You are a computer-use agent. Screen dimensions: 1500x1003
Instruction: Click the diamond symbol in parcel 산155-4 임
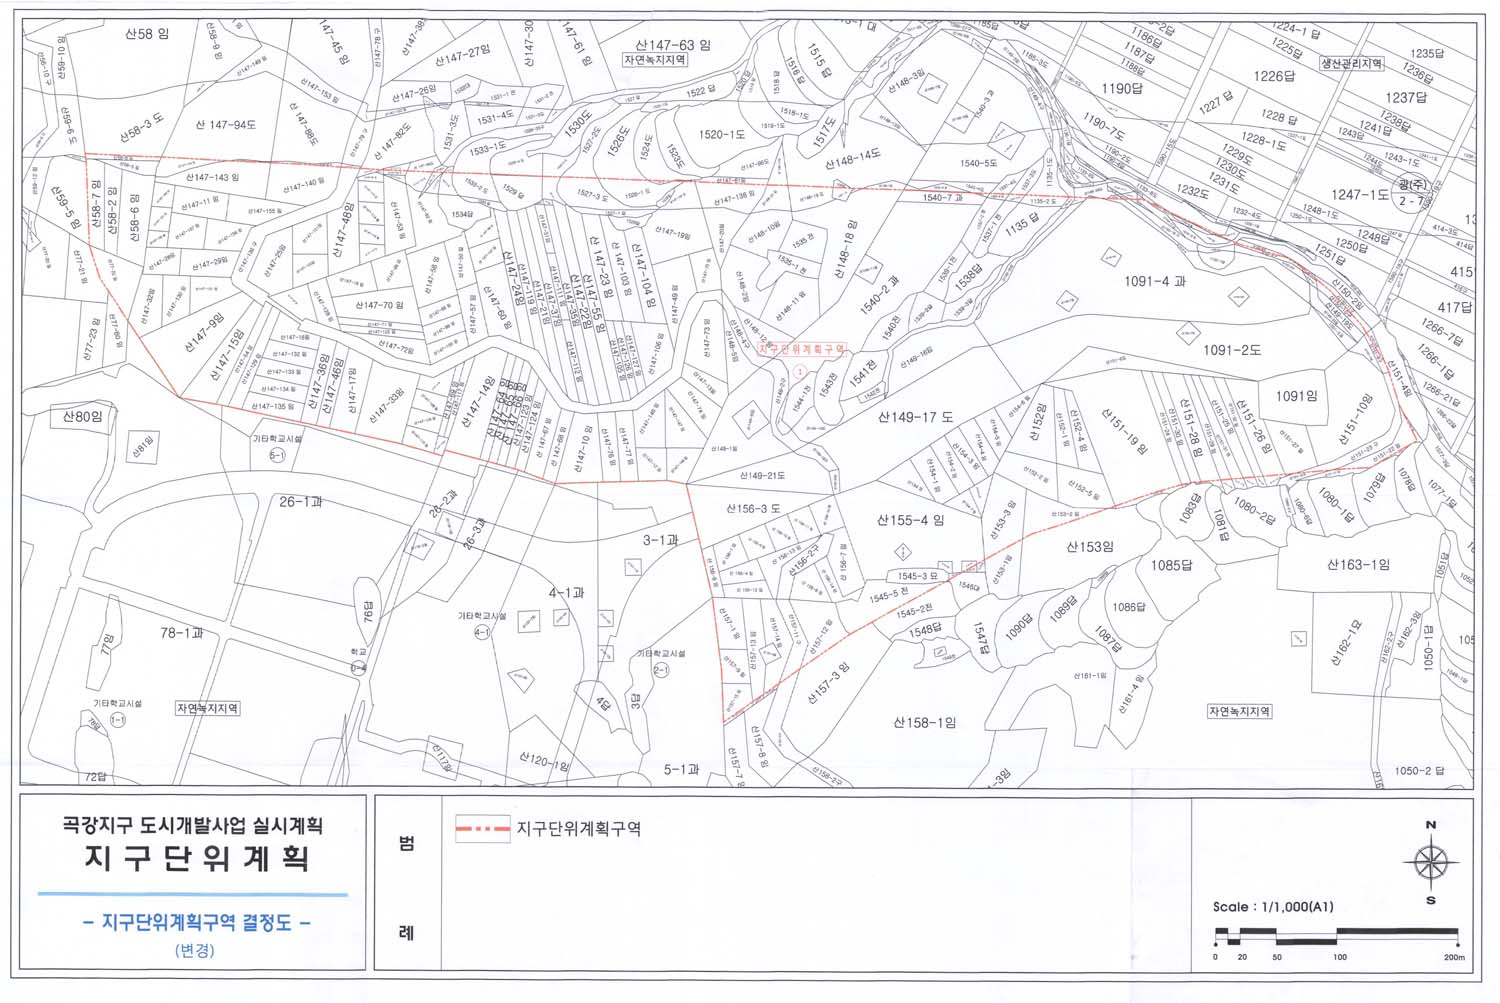pos(903,550)
